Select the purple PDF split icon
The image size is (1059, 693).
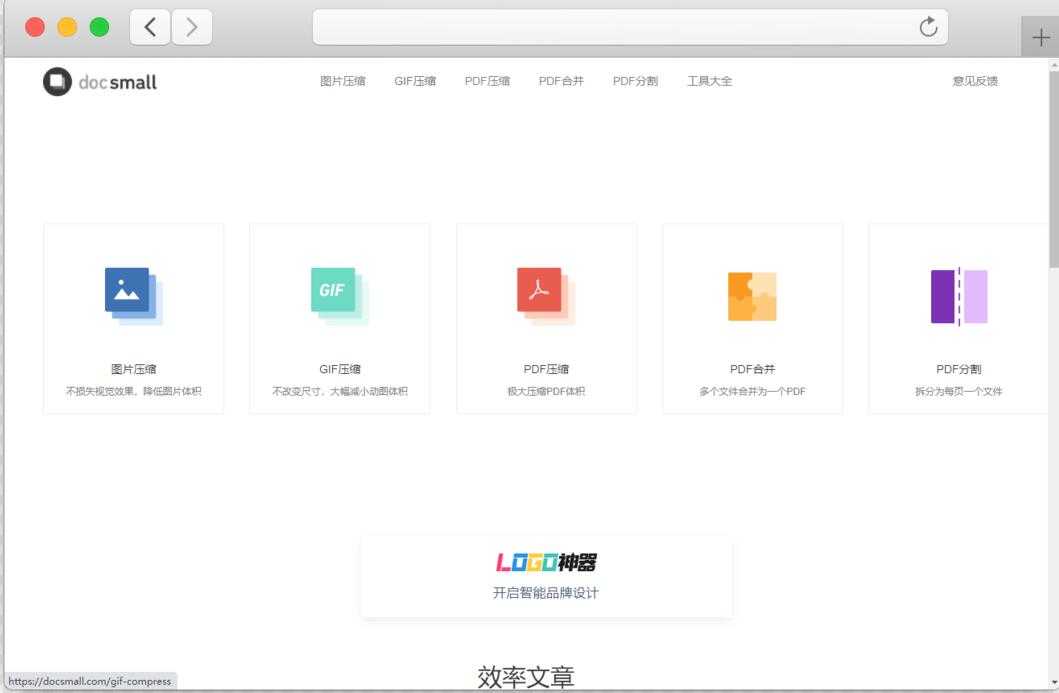coord(958,296)
